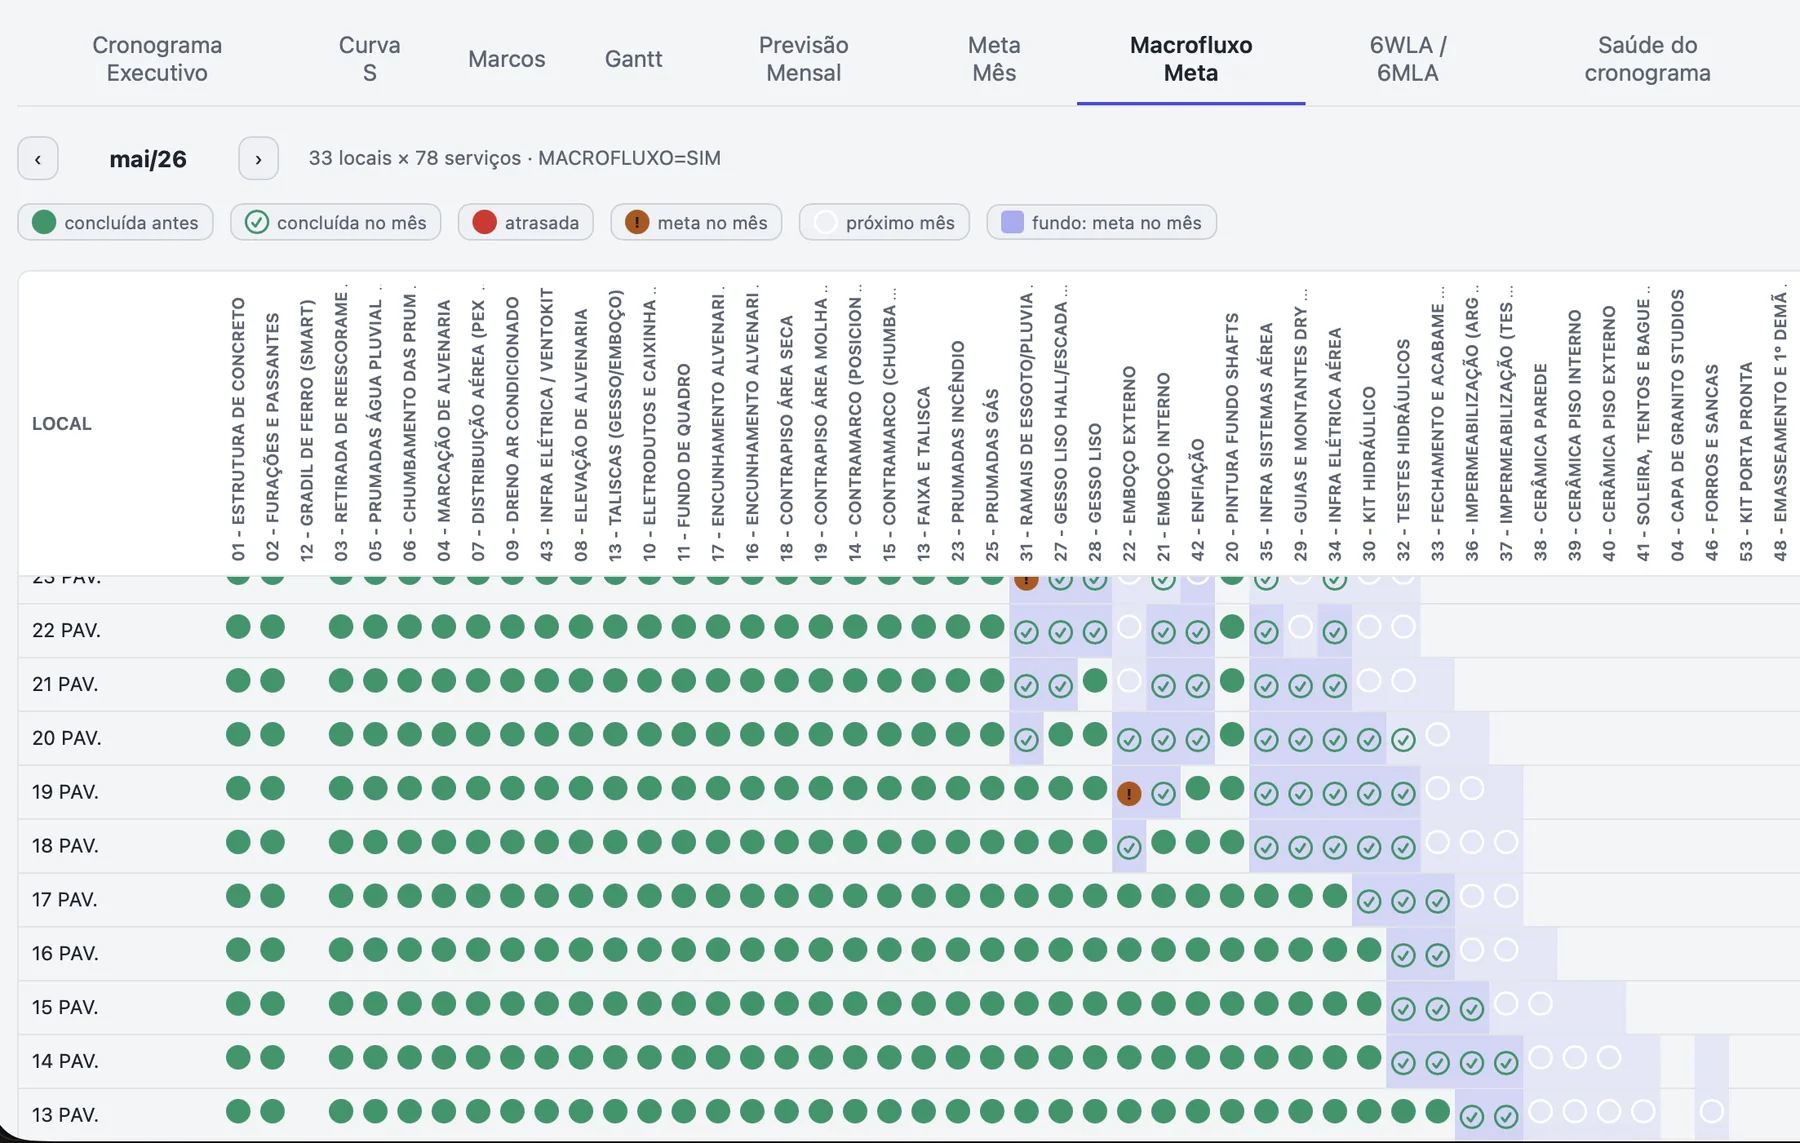Click the '53 - KIT PORTA PRONTA' column header
The width and height of the screenshot is (1800, 1143).
[x=1746, y=462]
